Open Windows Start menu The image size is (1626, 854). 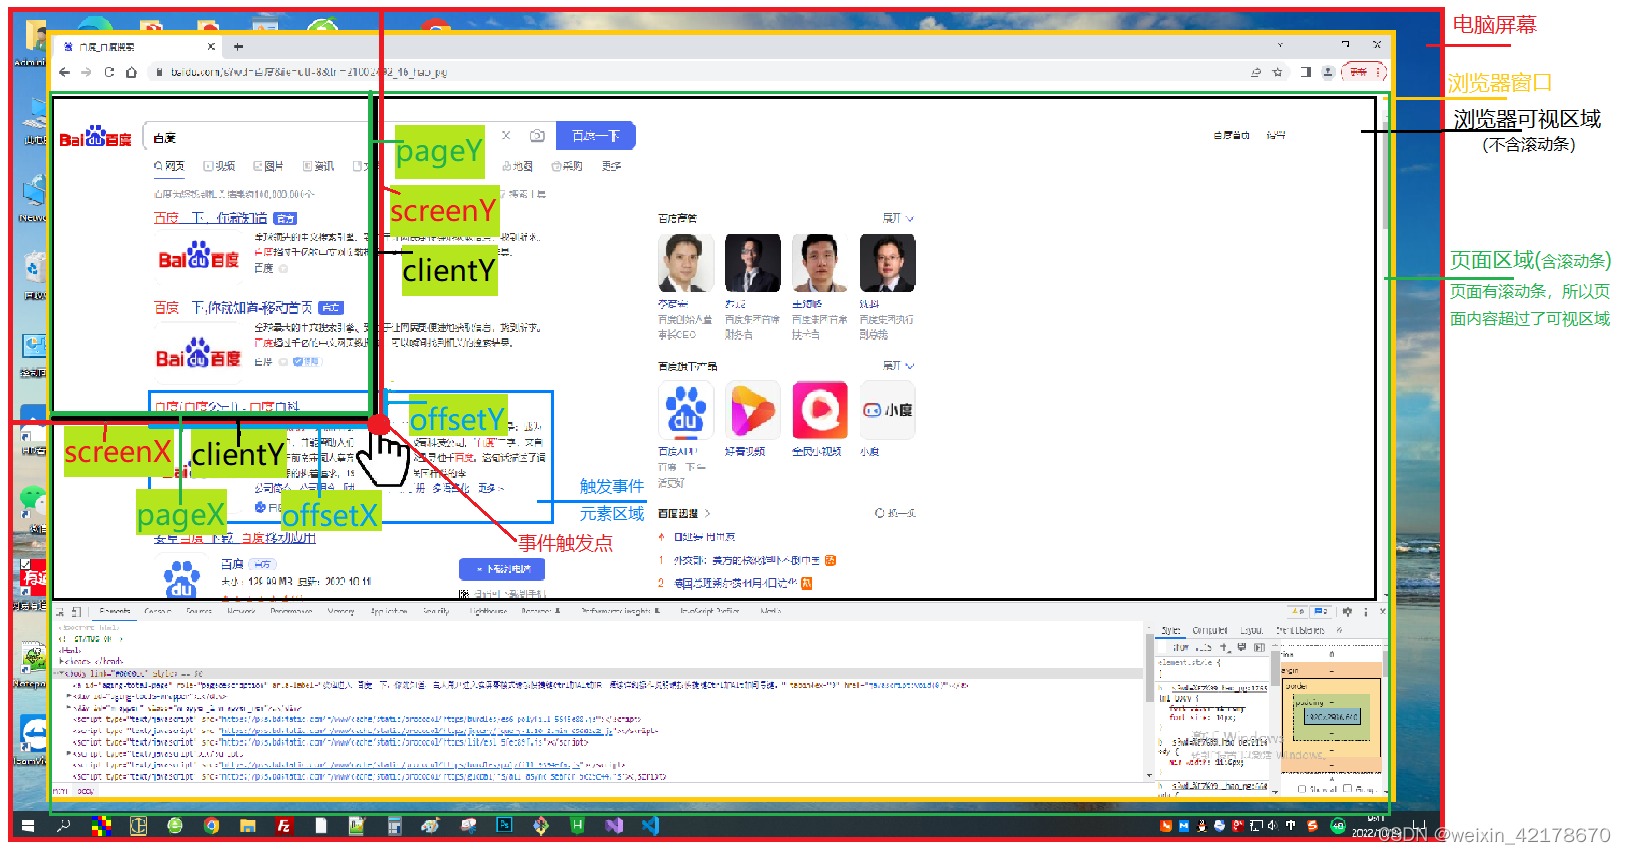pos(28,826)
